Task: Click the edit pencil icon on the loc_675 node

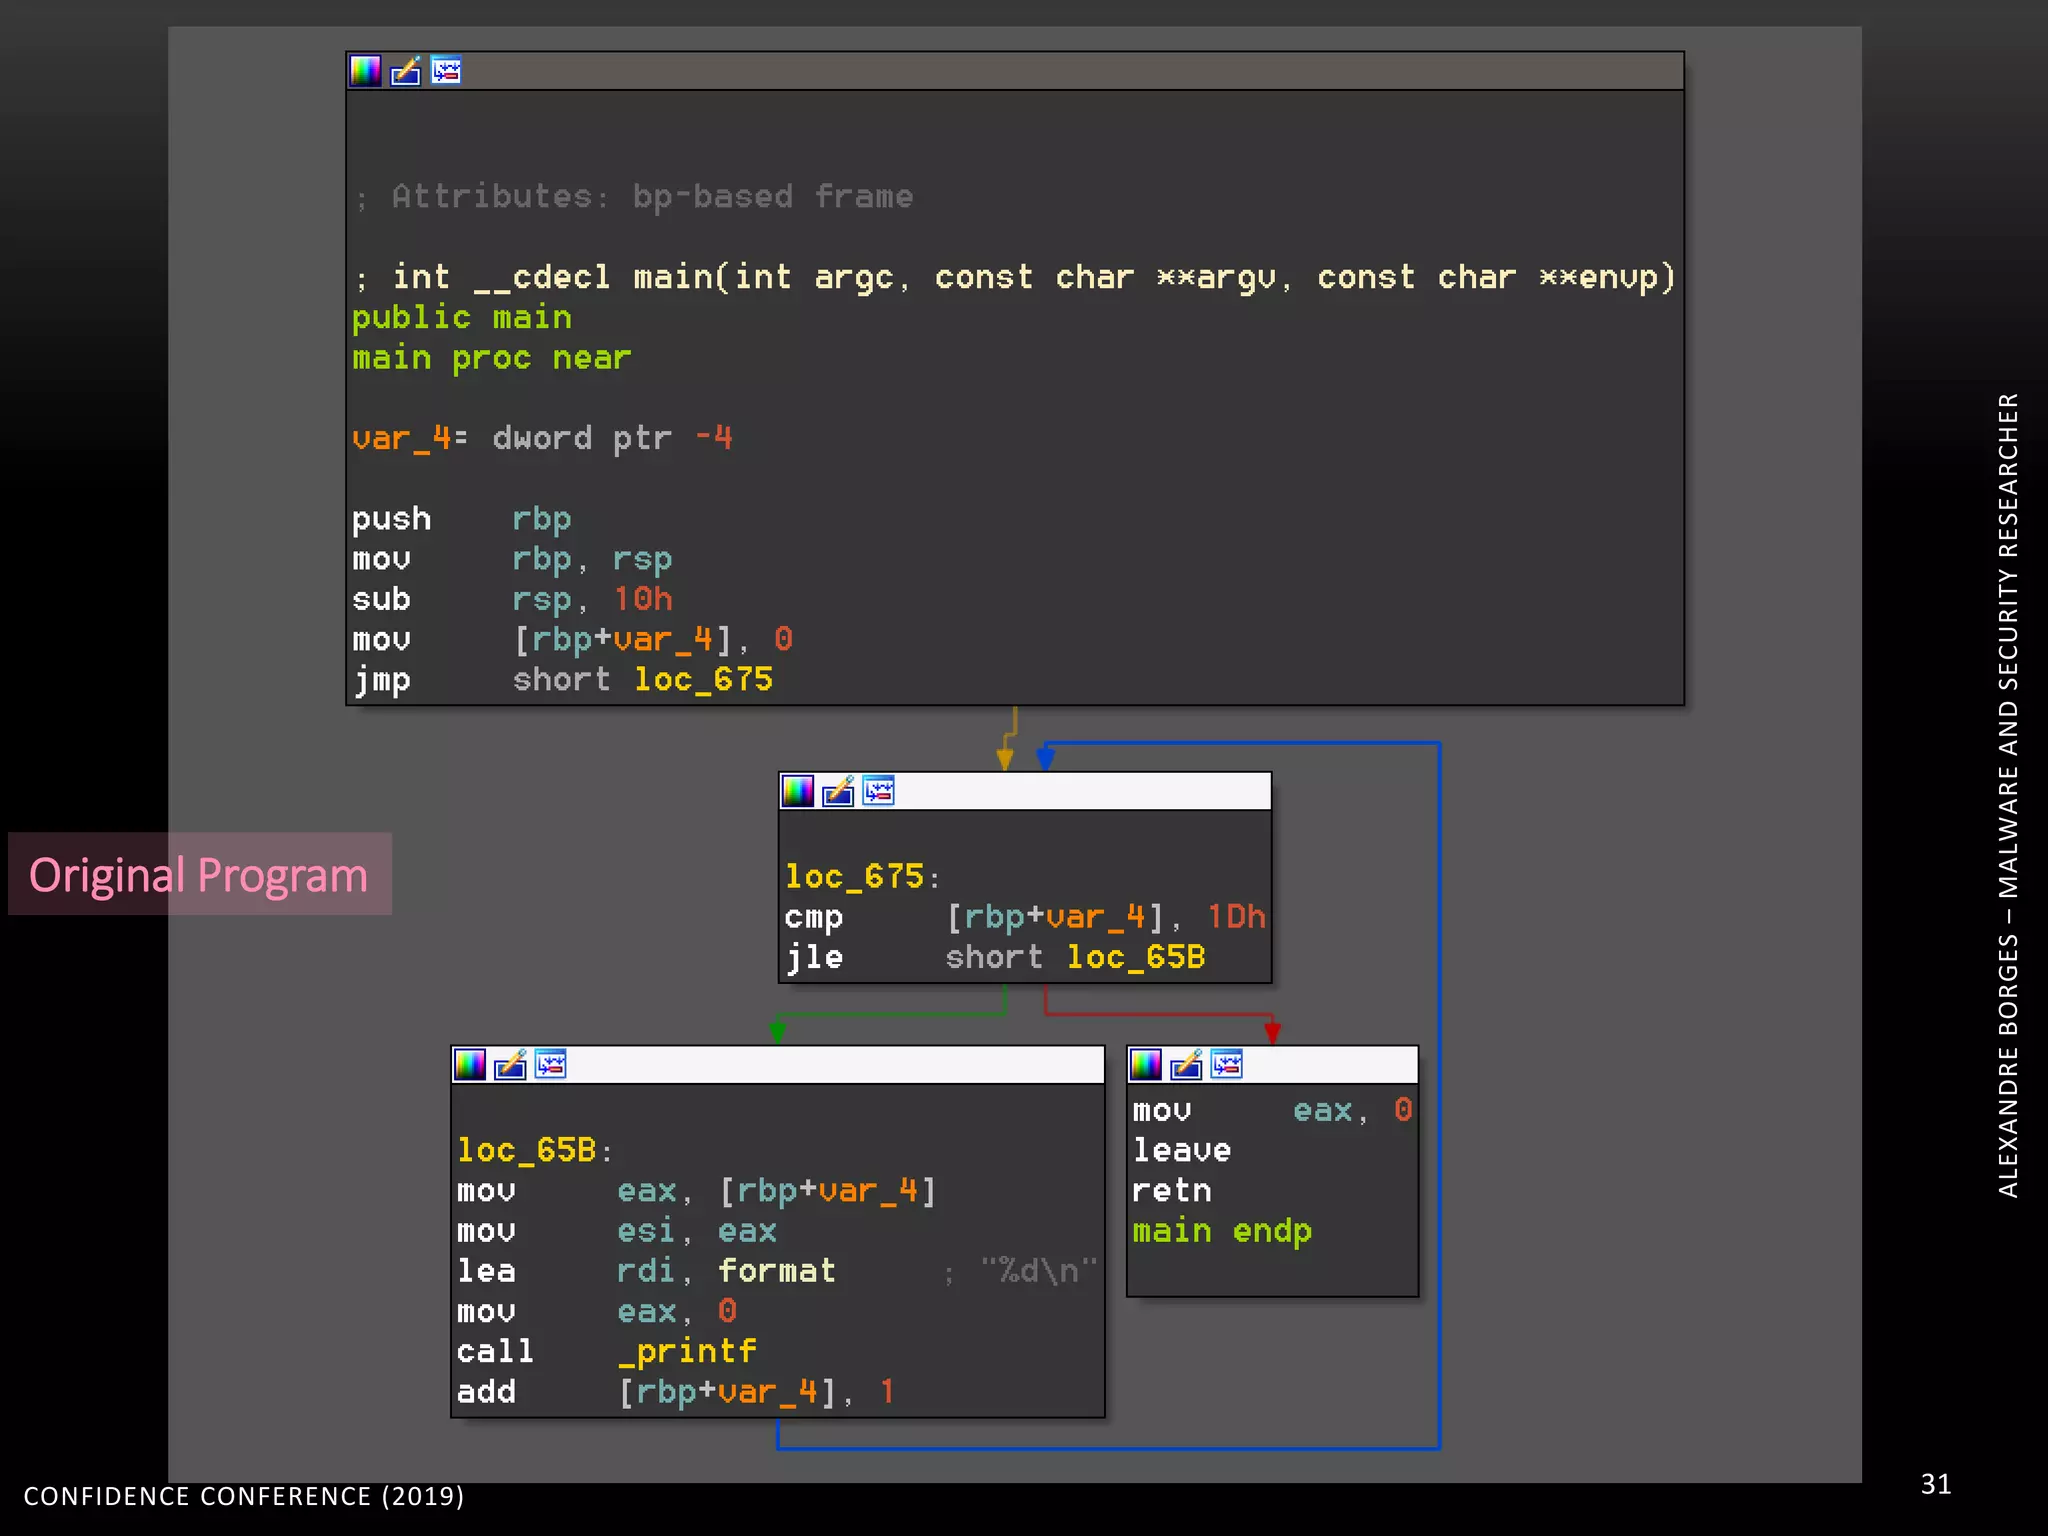Action: (x=838, y=791)
